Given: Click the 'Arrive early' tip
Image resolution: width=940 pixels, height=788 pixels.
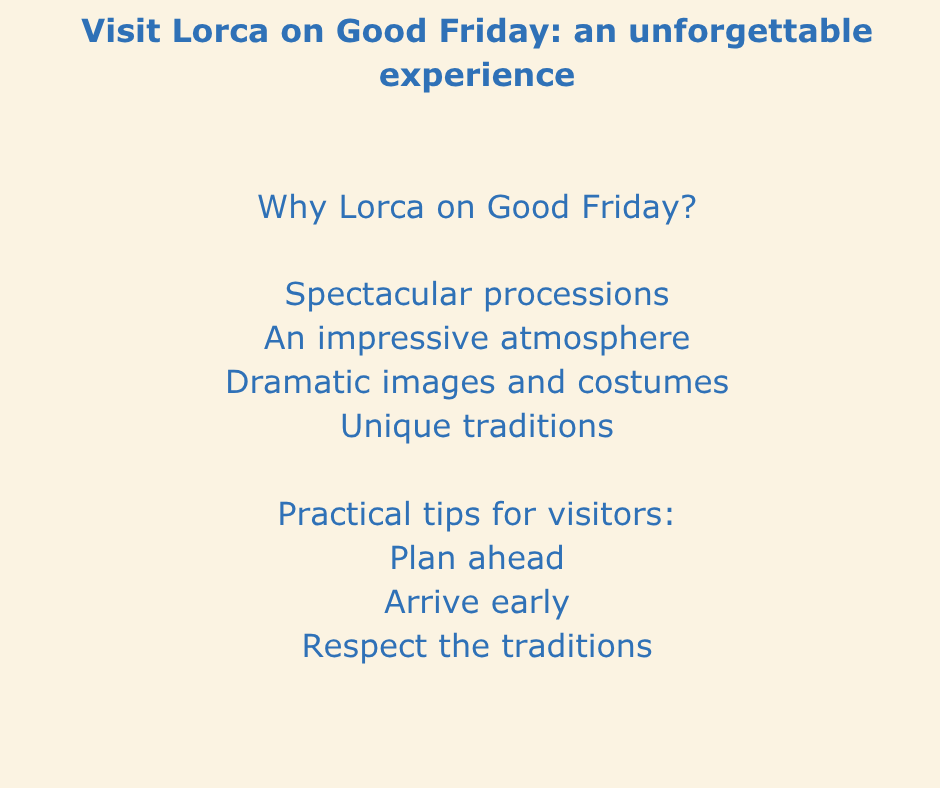Looking at the screenshot, I should point(477,602).
